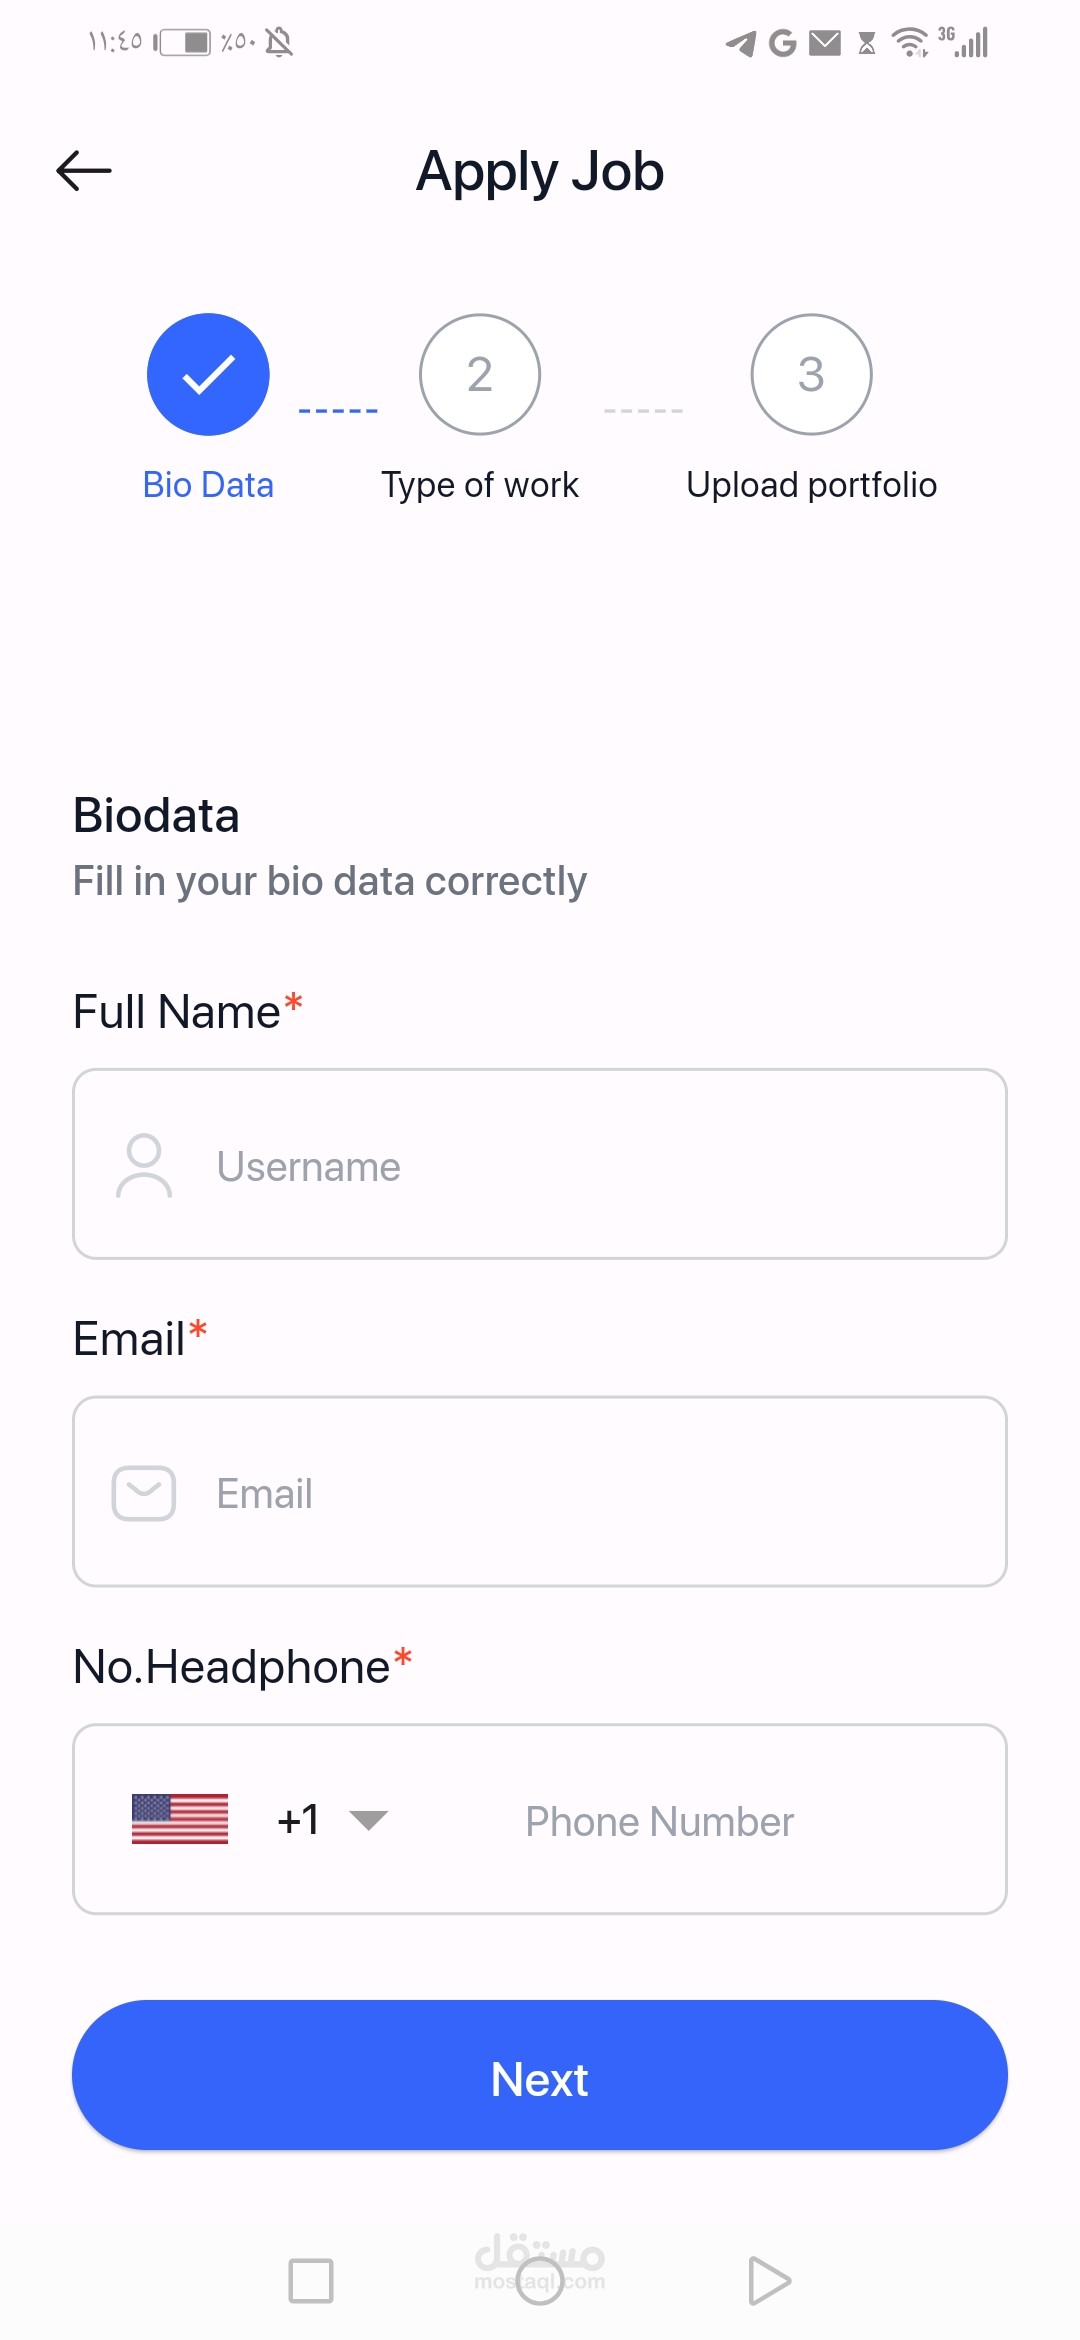Tap the Android back triangle icon
Image resolution: width=1080 pixels, height=2340 pixels.
point(768,2281)
